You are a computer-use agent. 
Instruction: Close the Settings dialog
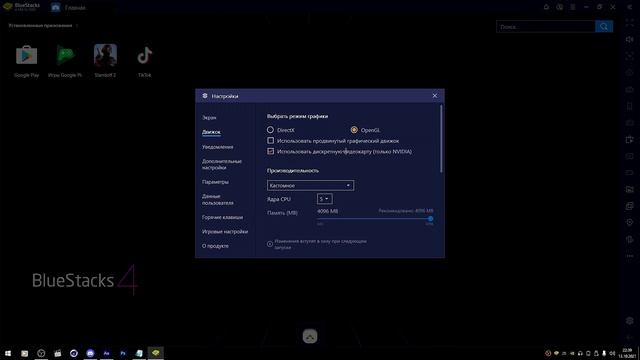coord(435,96)
